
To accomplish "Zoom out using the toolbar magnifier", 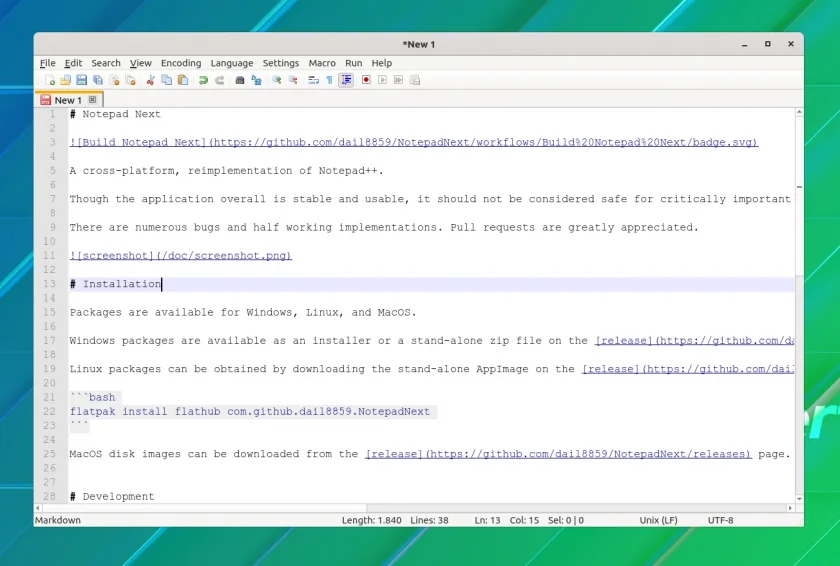I will (x=292, y=80).
